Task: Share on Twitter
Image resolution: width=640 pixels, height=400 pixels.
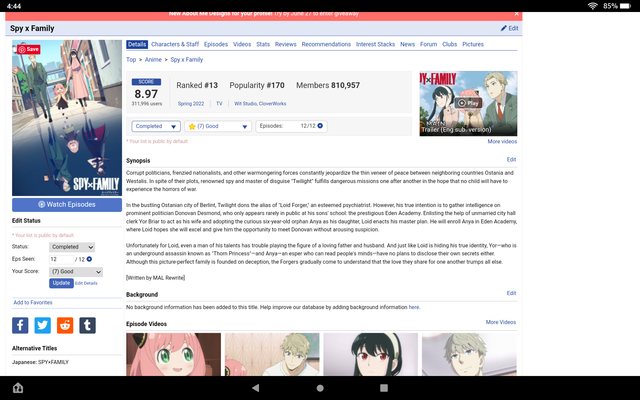Action: pyautogui.click(x=42, y=325)
